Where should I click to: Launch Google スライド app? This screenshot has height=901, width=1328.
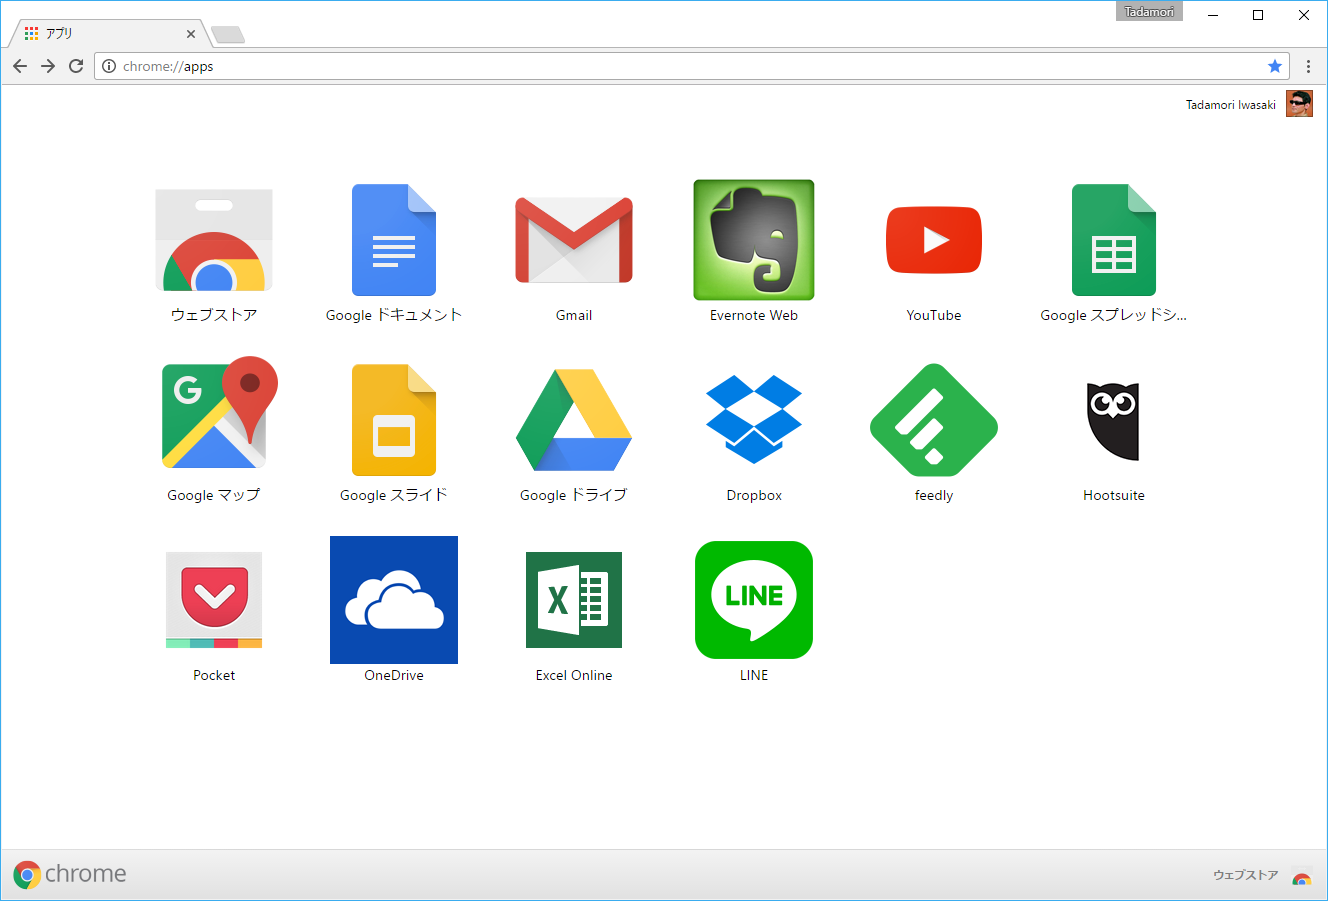(x=394, y=420)
